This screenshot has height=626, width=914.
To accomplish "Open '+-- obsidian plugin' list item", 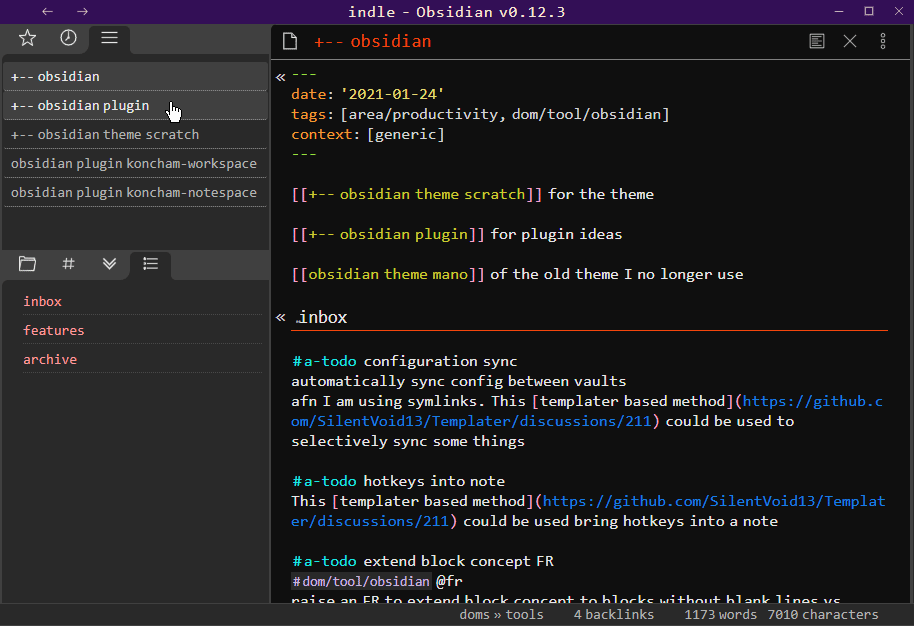I will click(x=135, y=105).
